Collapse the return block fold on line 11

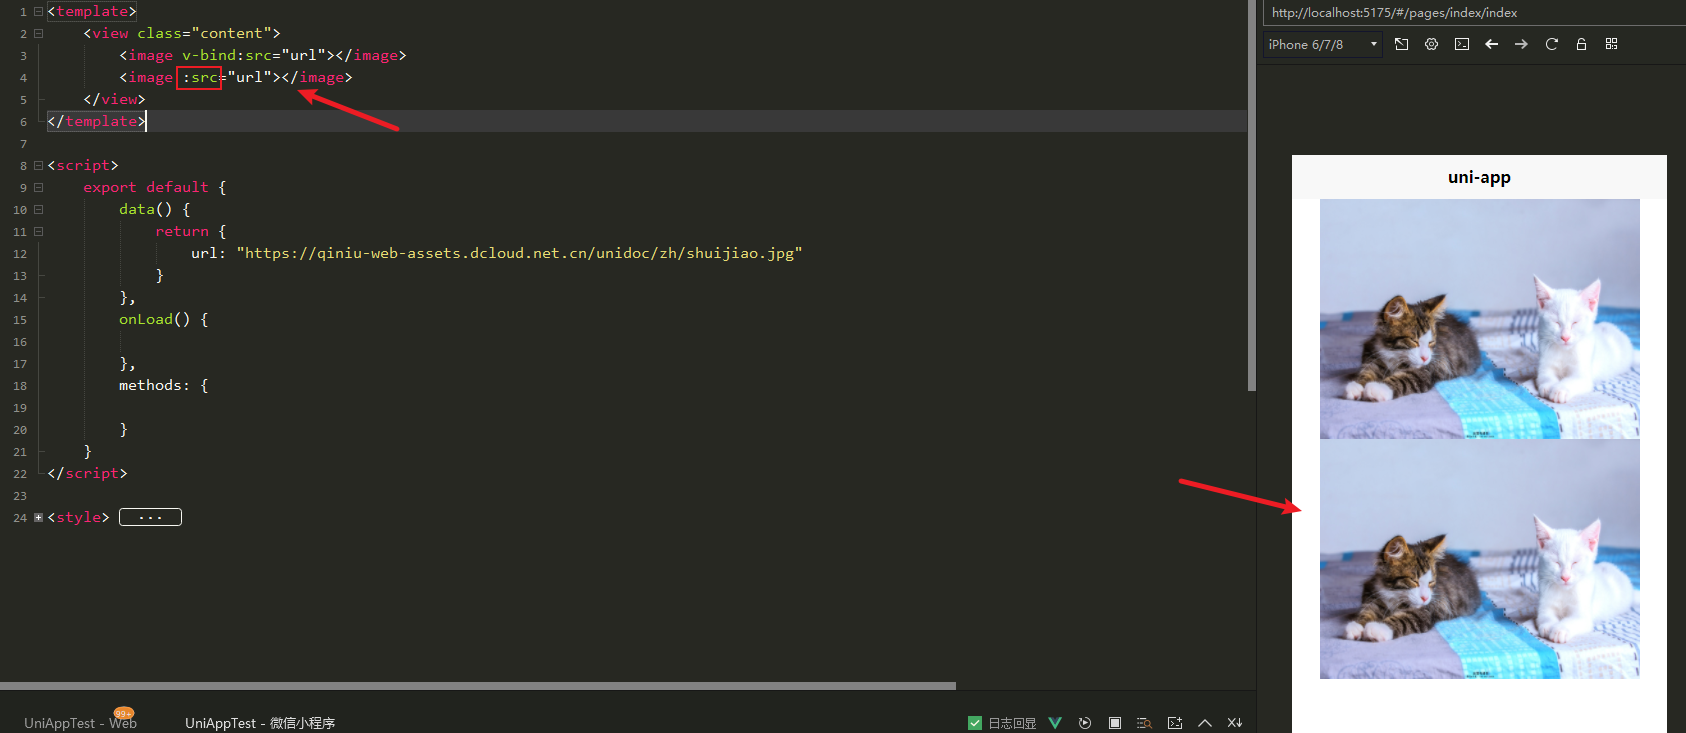(38, 231)
